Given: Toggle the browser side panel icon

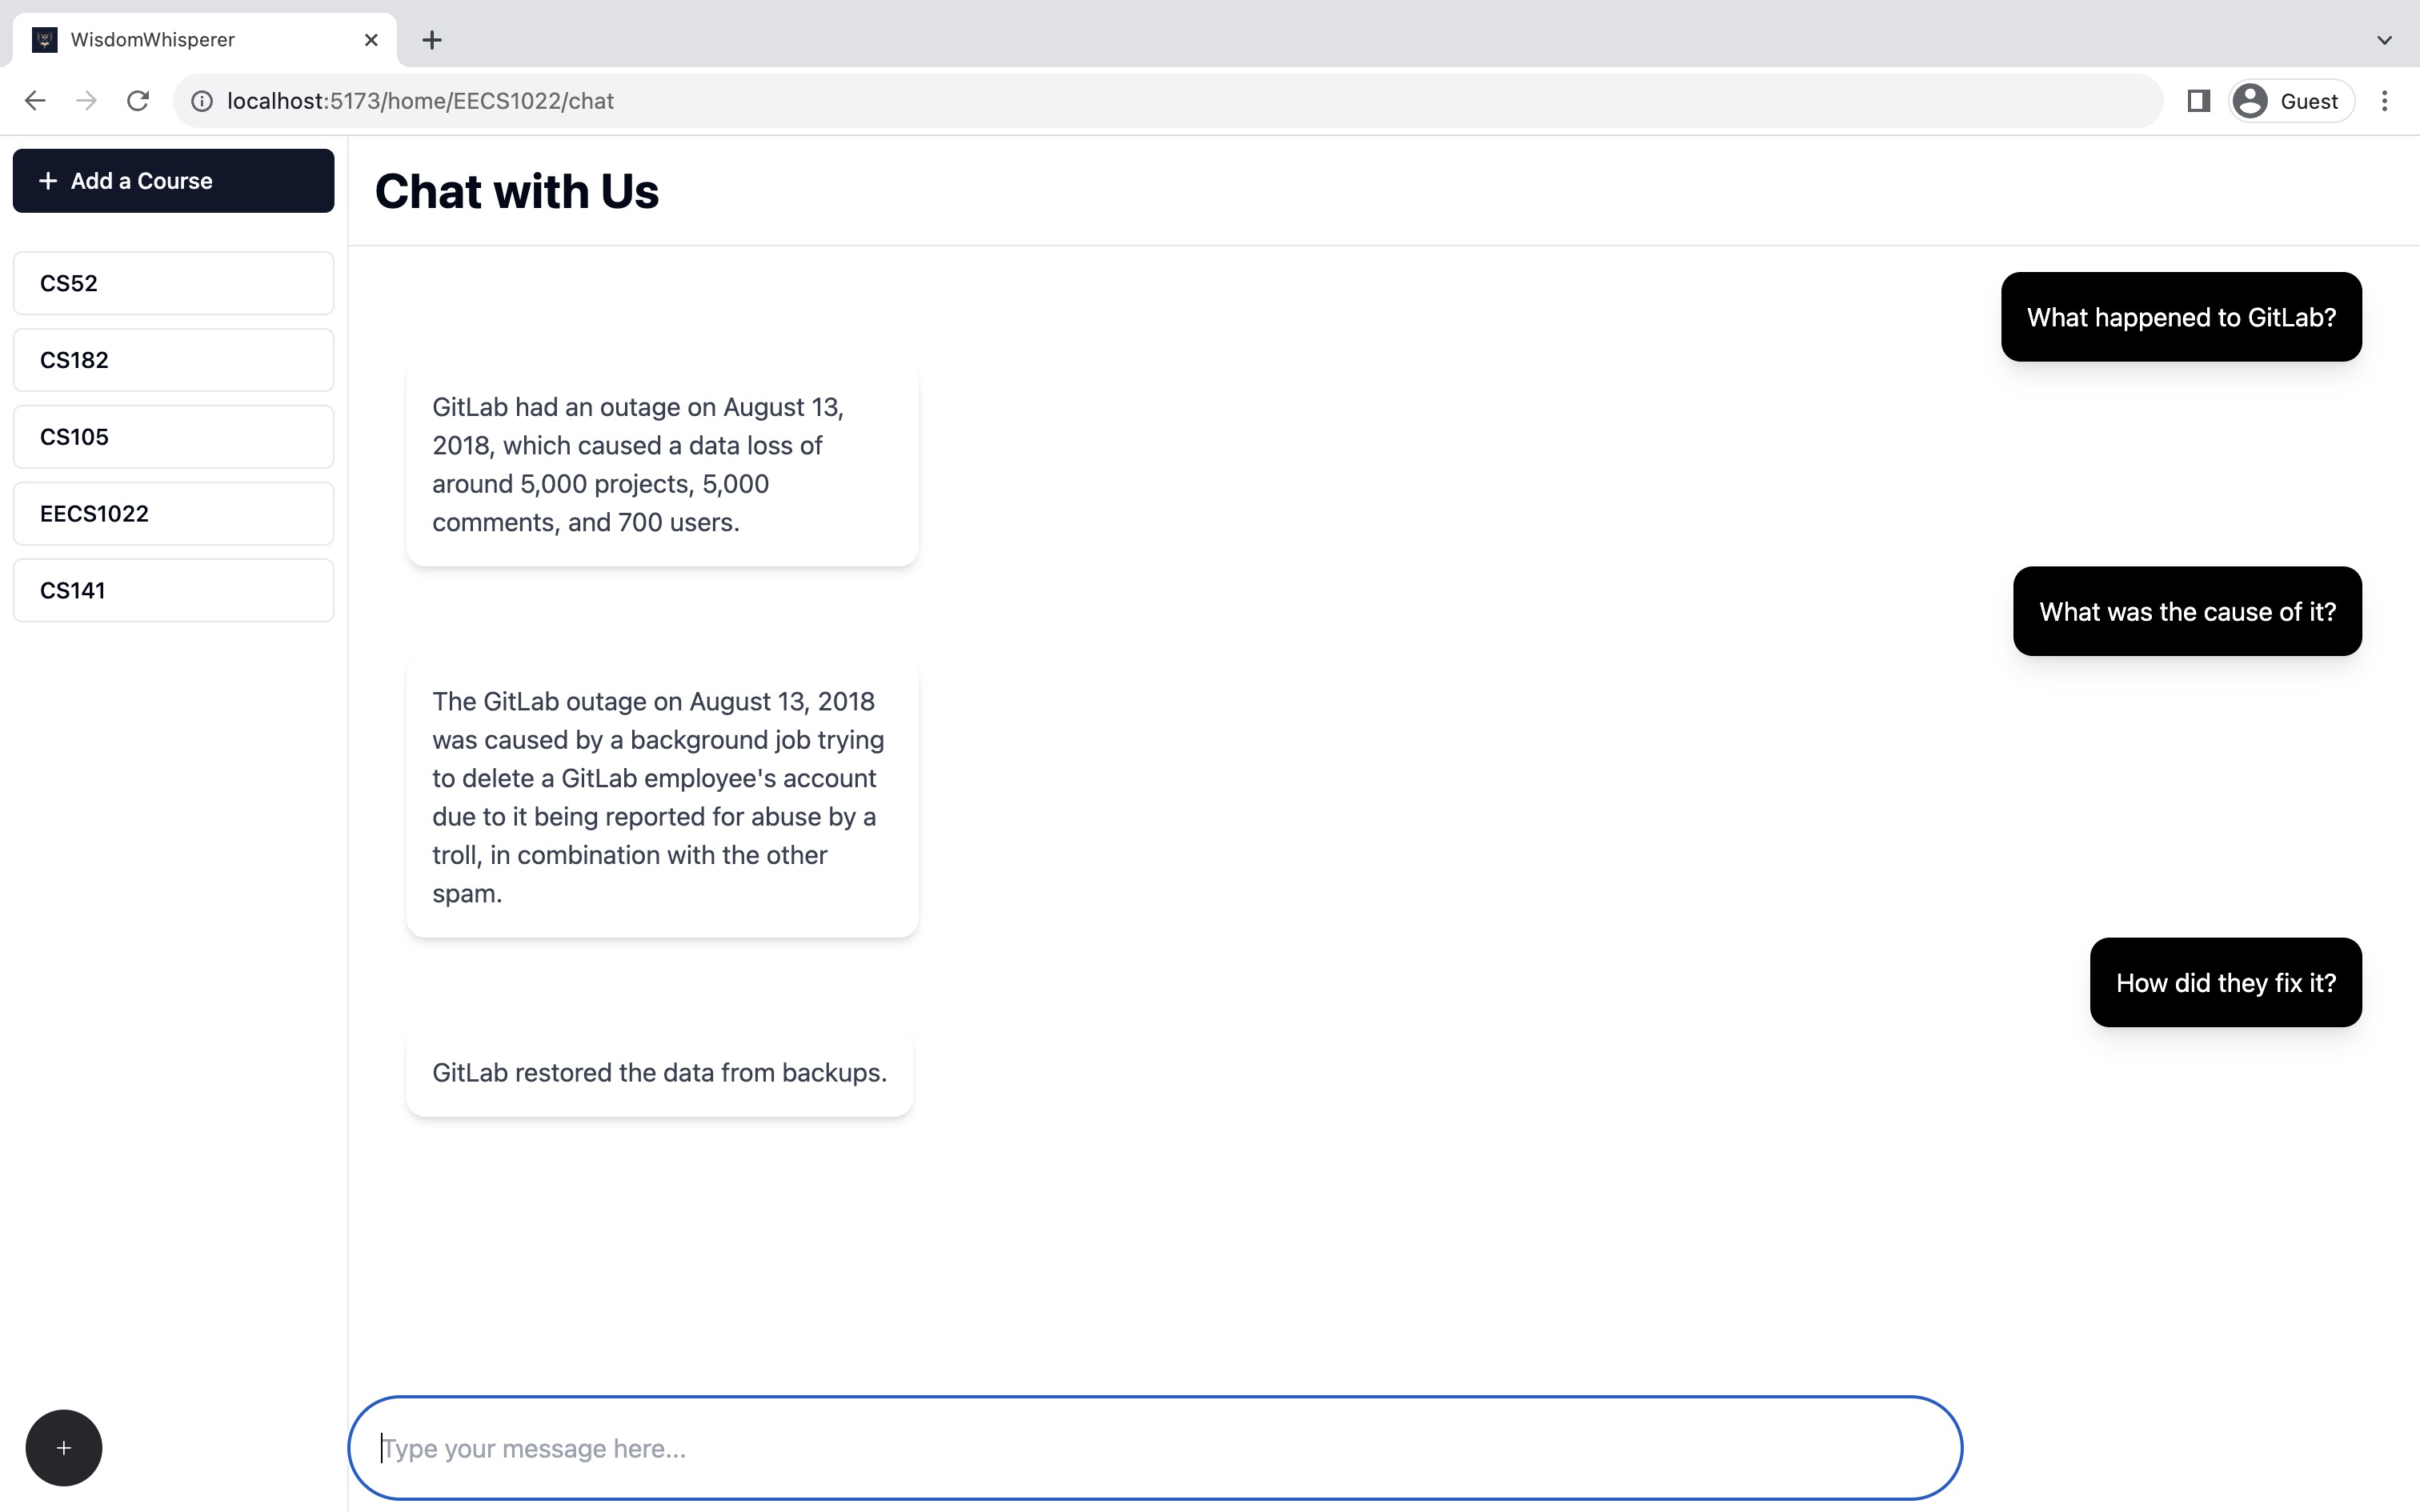Looking at the screenshot, I should point(2198,101).
